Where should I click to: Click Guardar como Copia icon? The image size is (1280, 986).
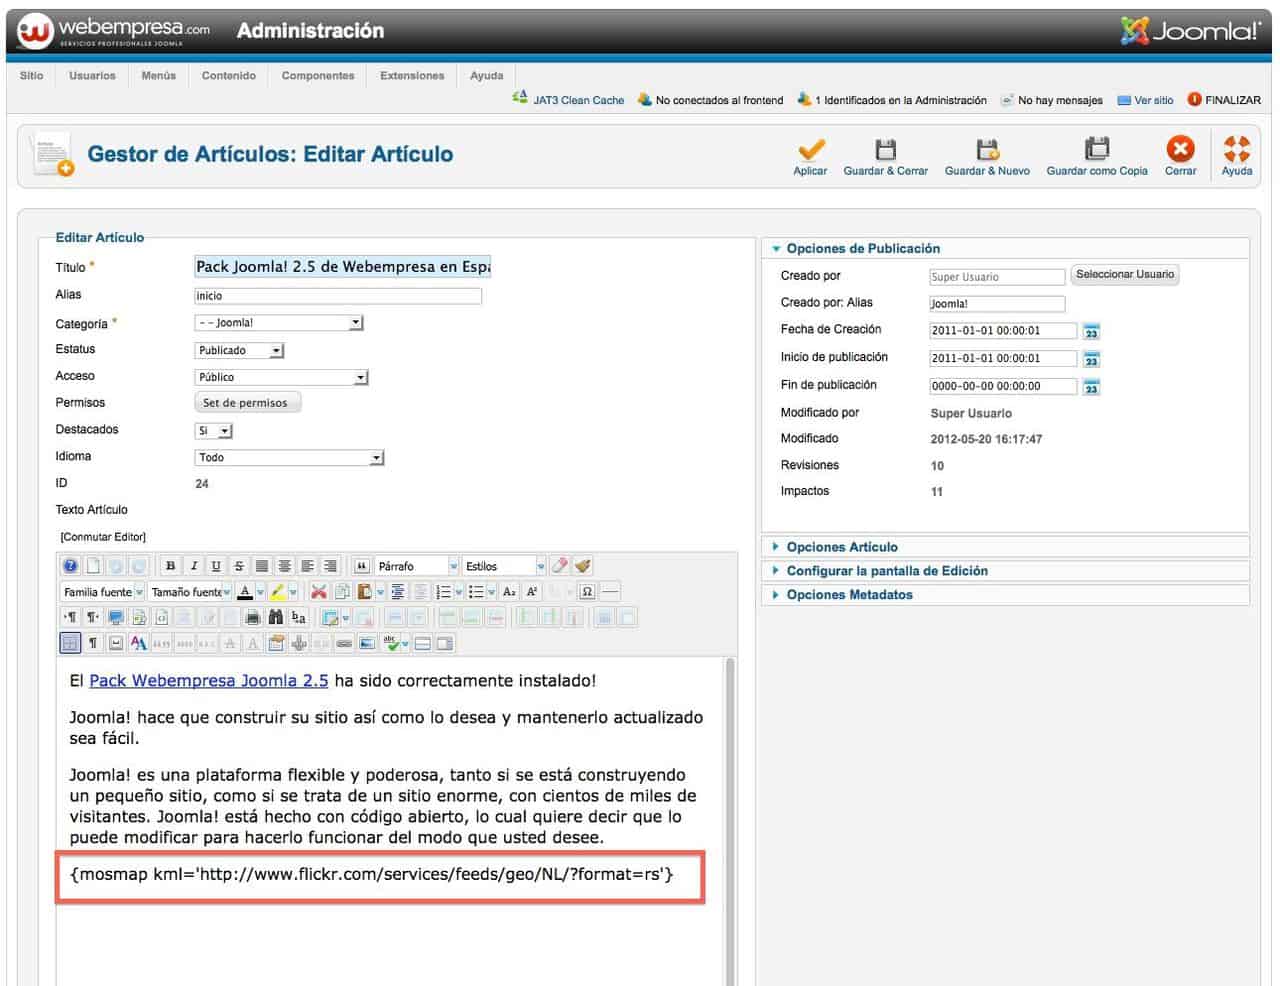click(x=1097, y=149)
